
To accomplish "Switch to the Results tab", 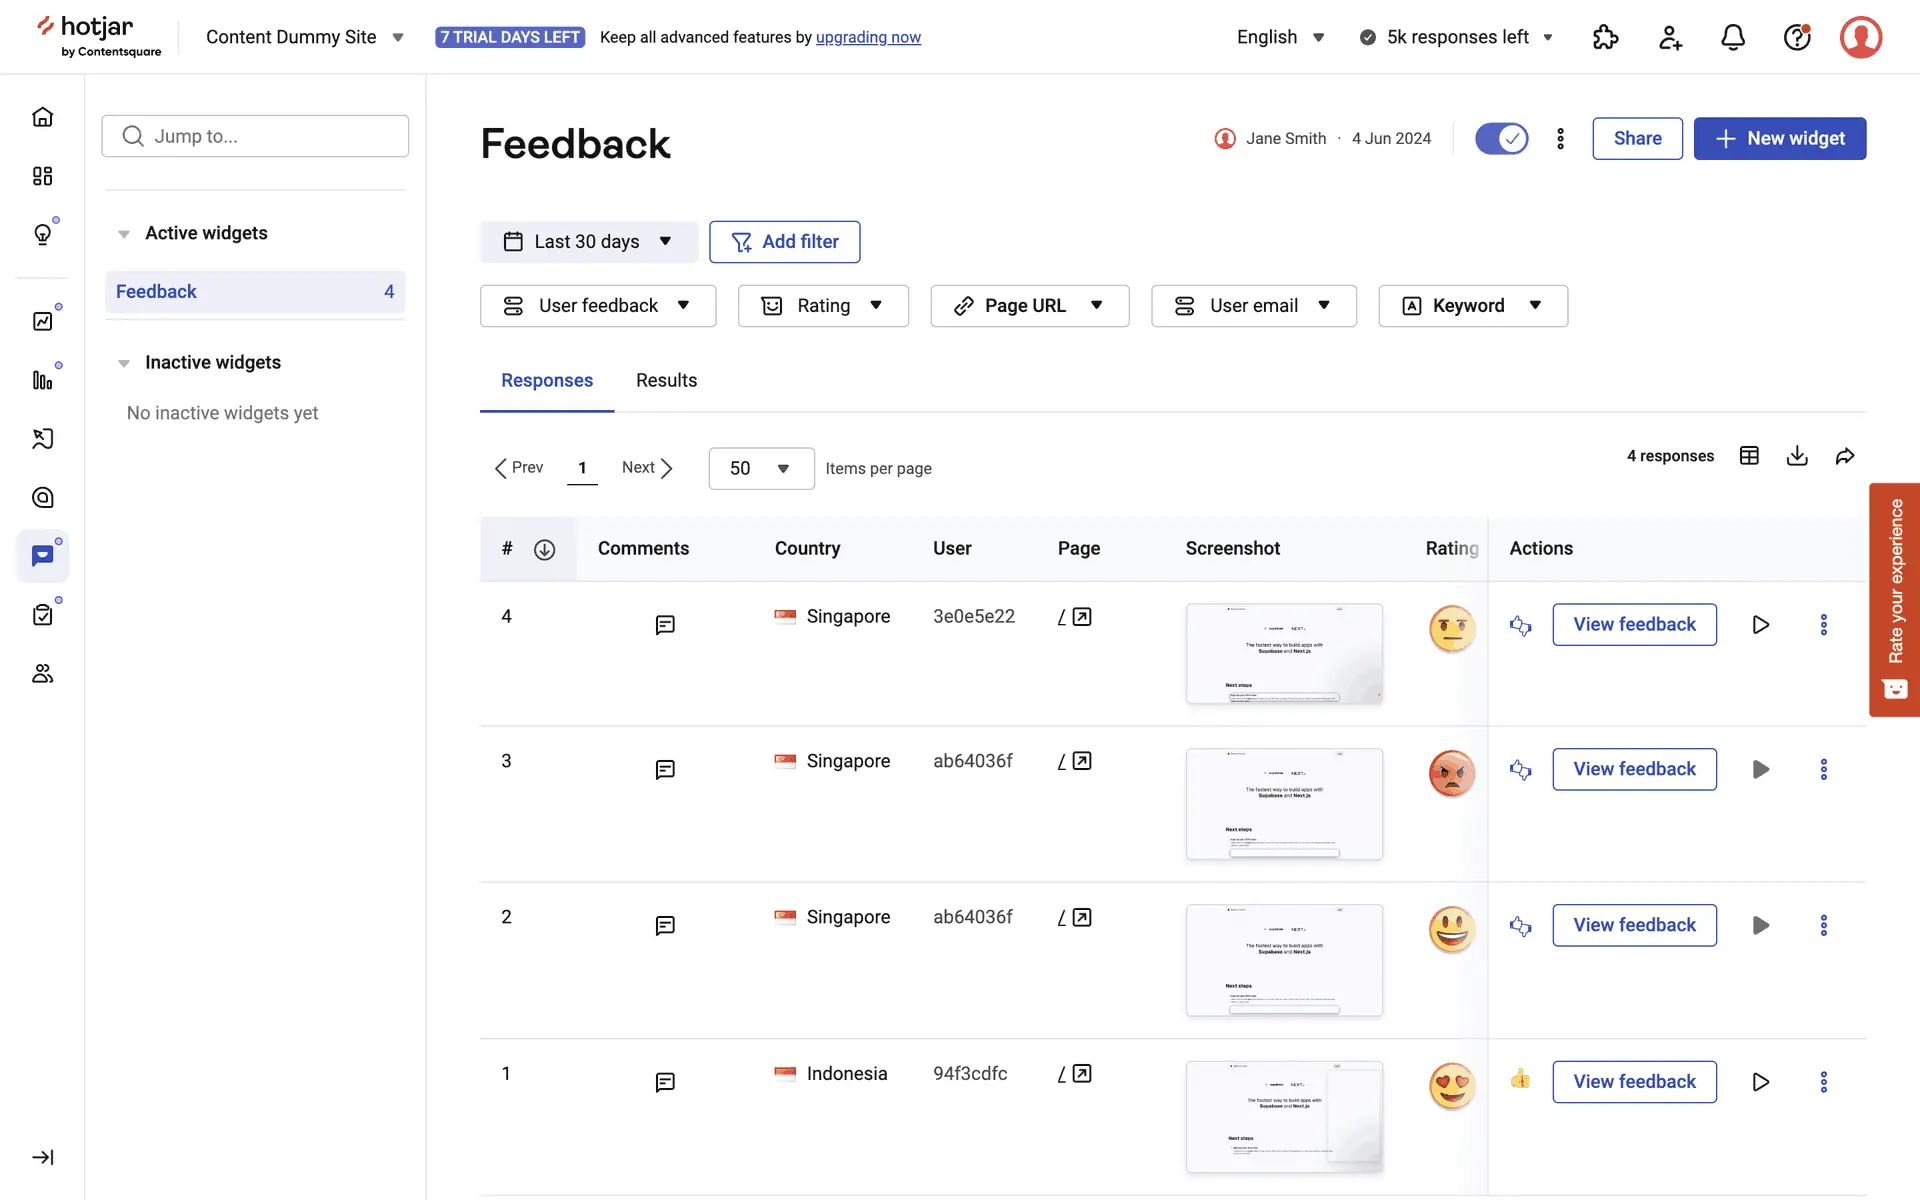I will (x=666, y=380).
